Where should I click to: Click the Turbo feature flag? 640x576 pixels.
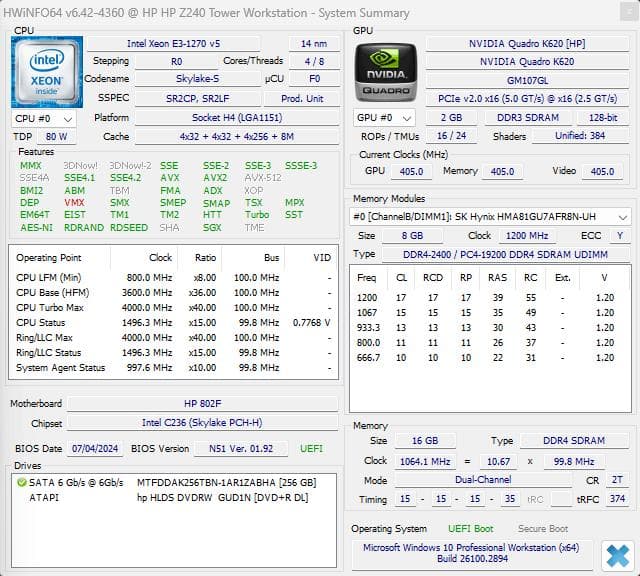(257, 215)
